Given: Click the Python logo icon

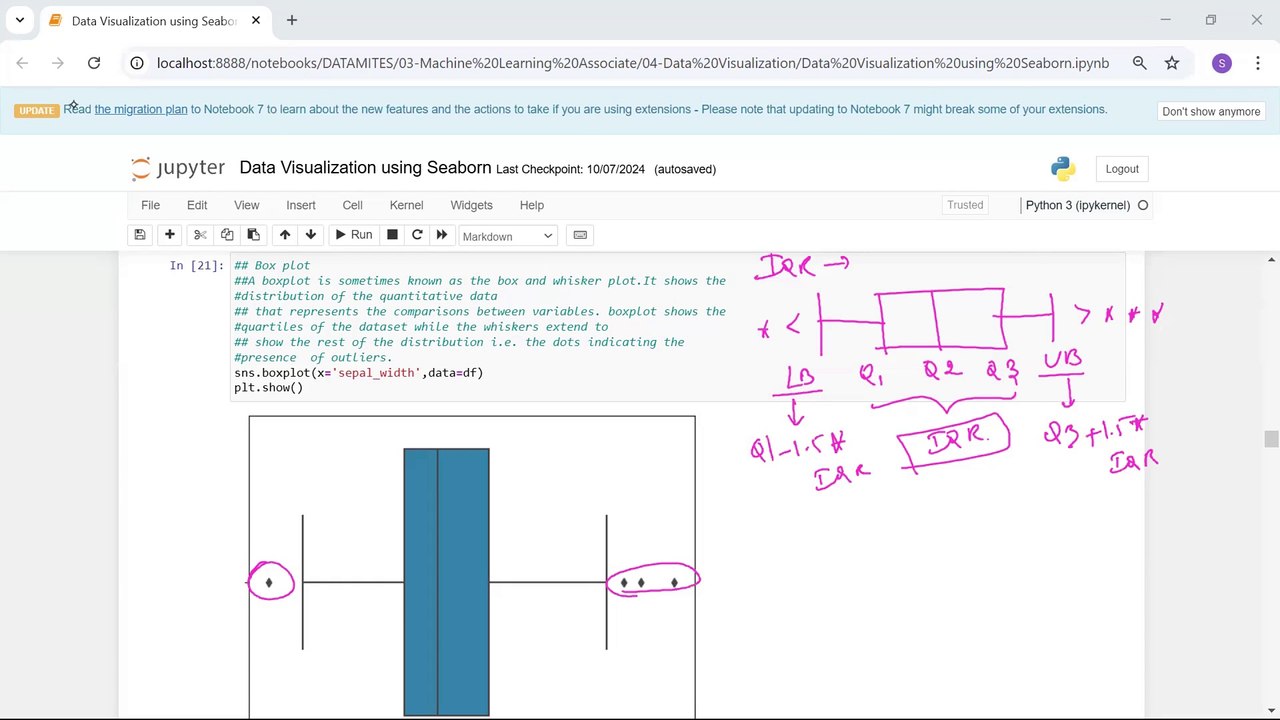Looking at the screenshot, I should 1063,168.
